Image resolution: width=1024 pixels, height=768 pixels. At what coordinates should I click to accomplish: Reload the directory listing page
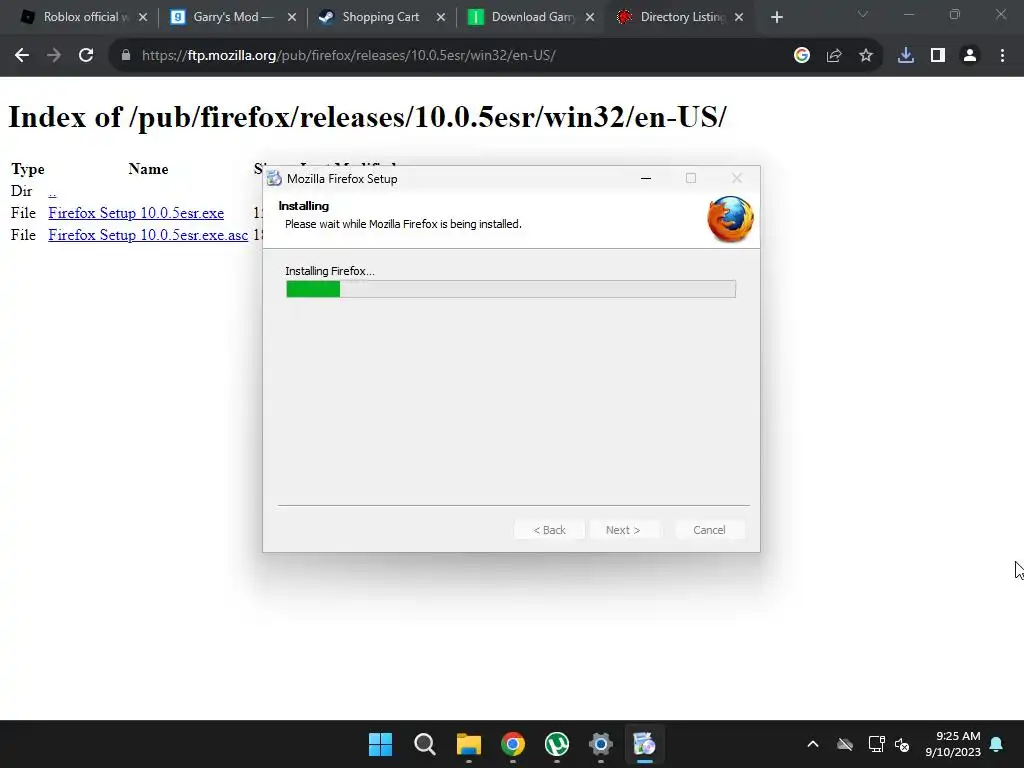tap(86, 56)
